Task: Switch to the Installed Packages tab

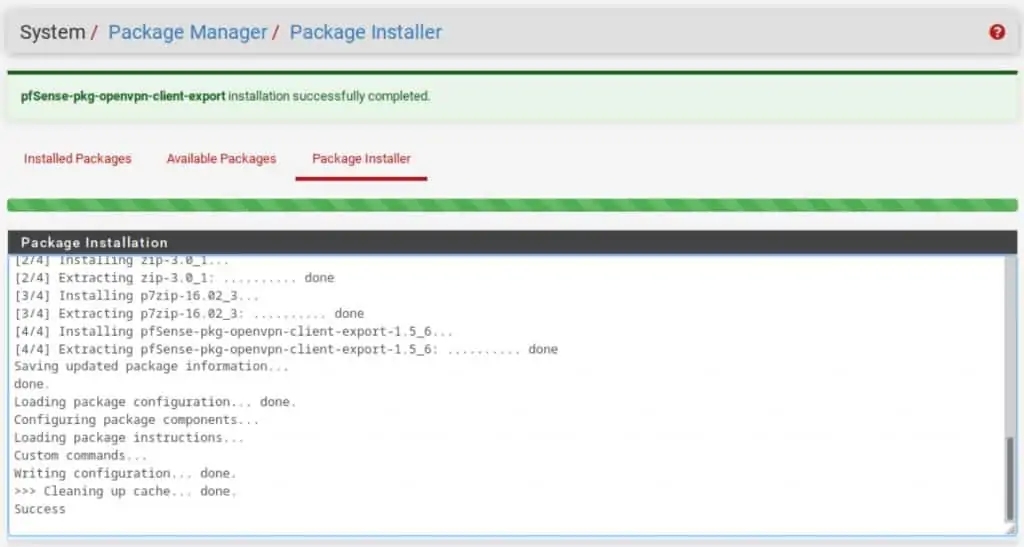Action: (77, 158)
